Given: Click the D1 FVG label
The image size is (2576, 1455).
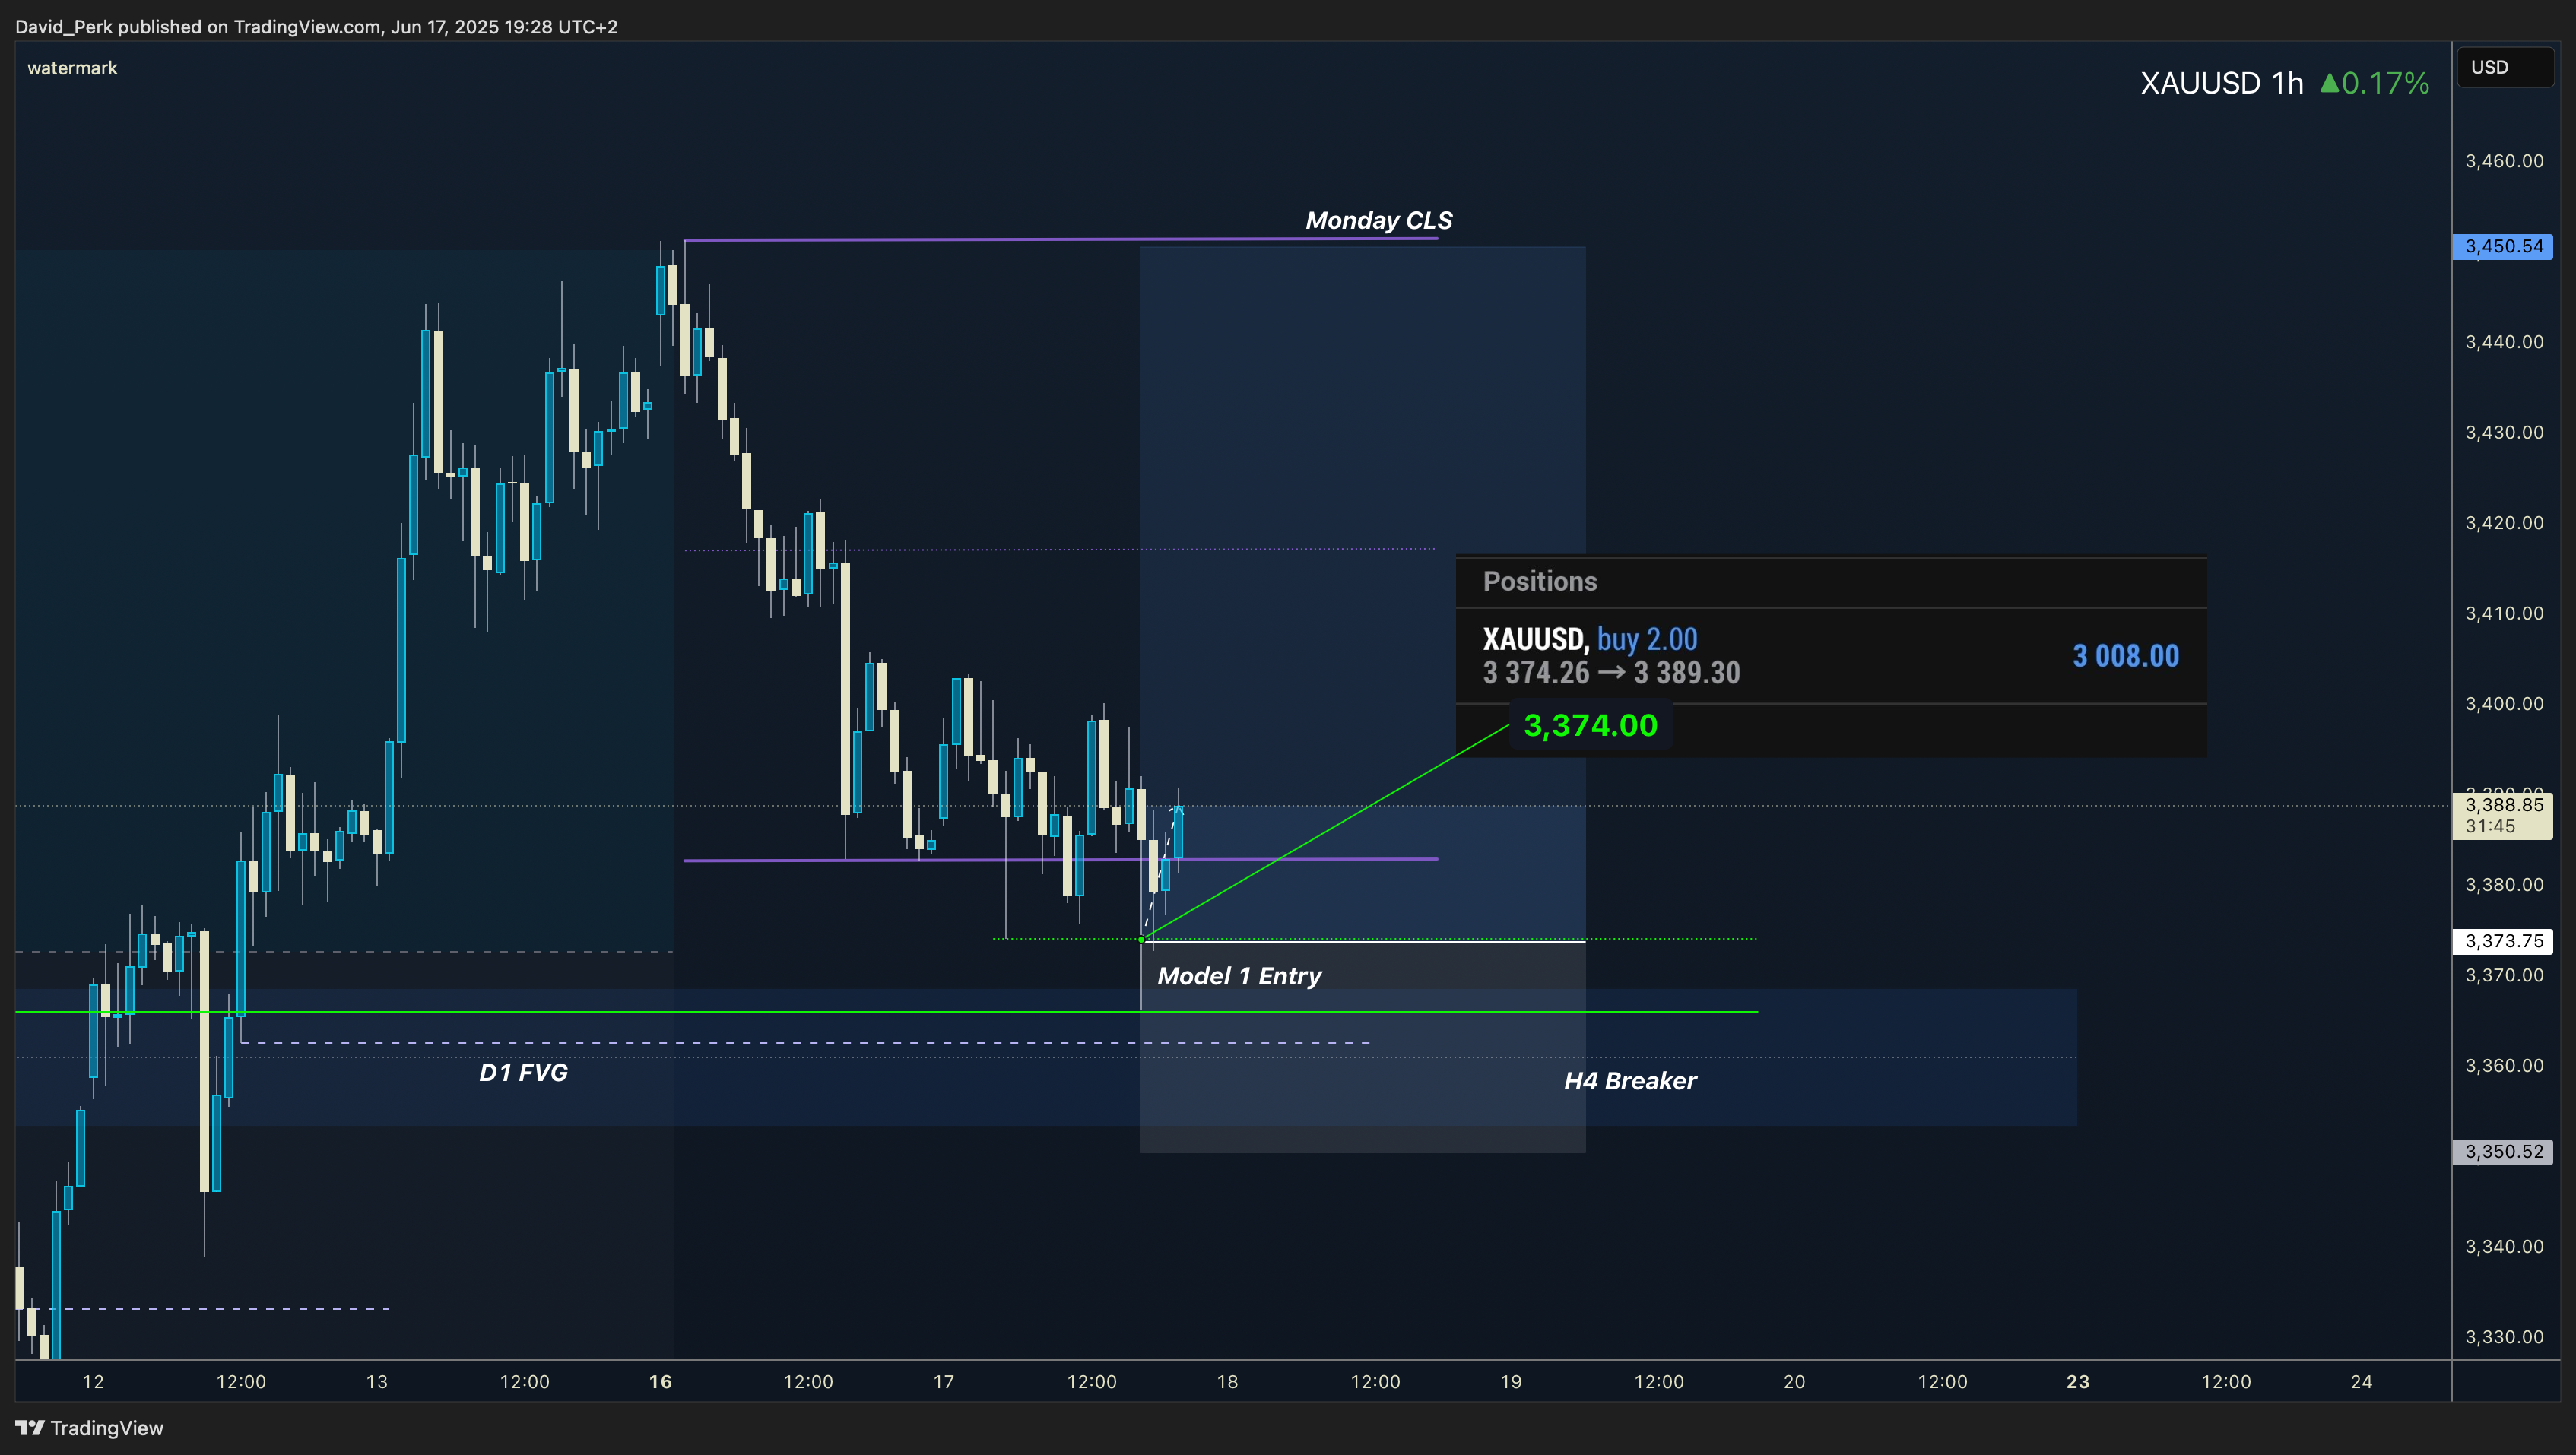Looking at the screenshot, I should (523, 1072).
